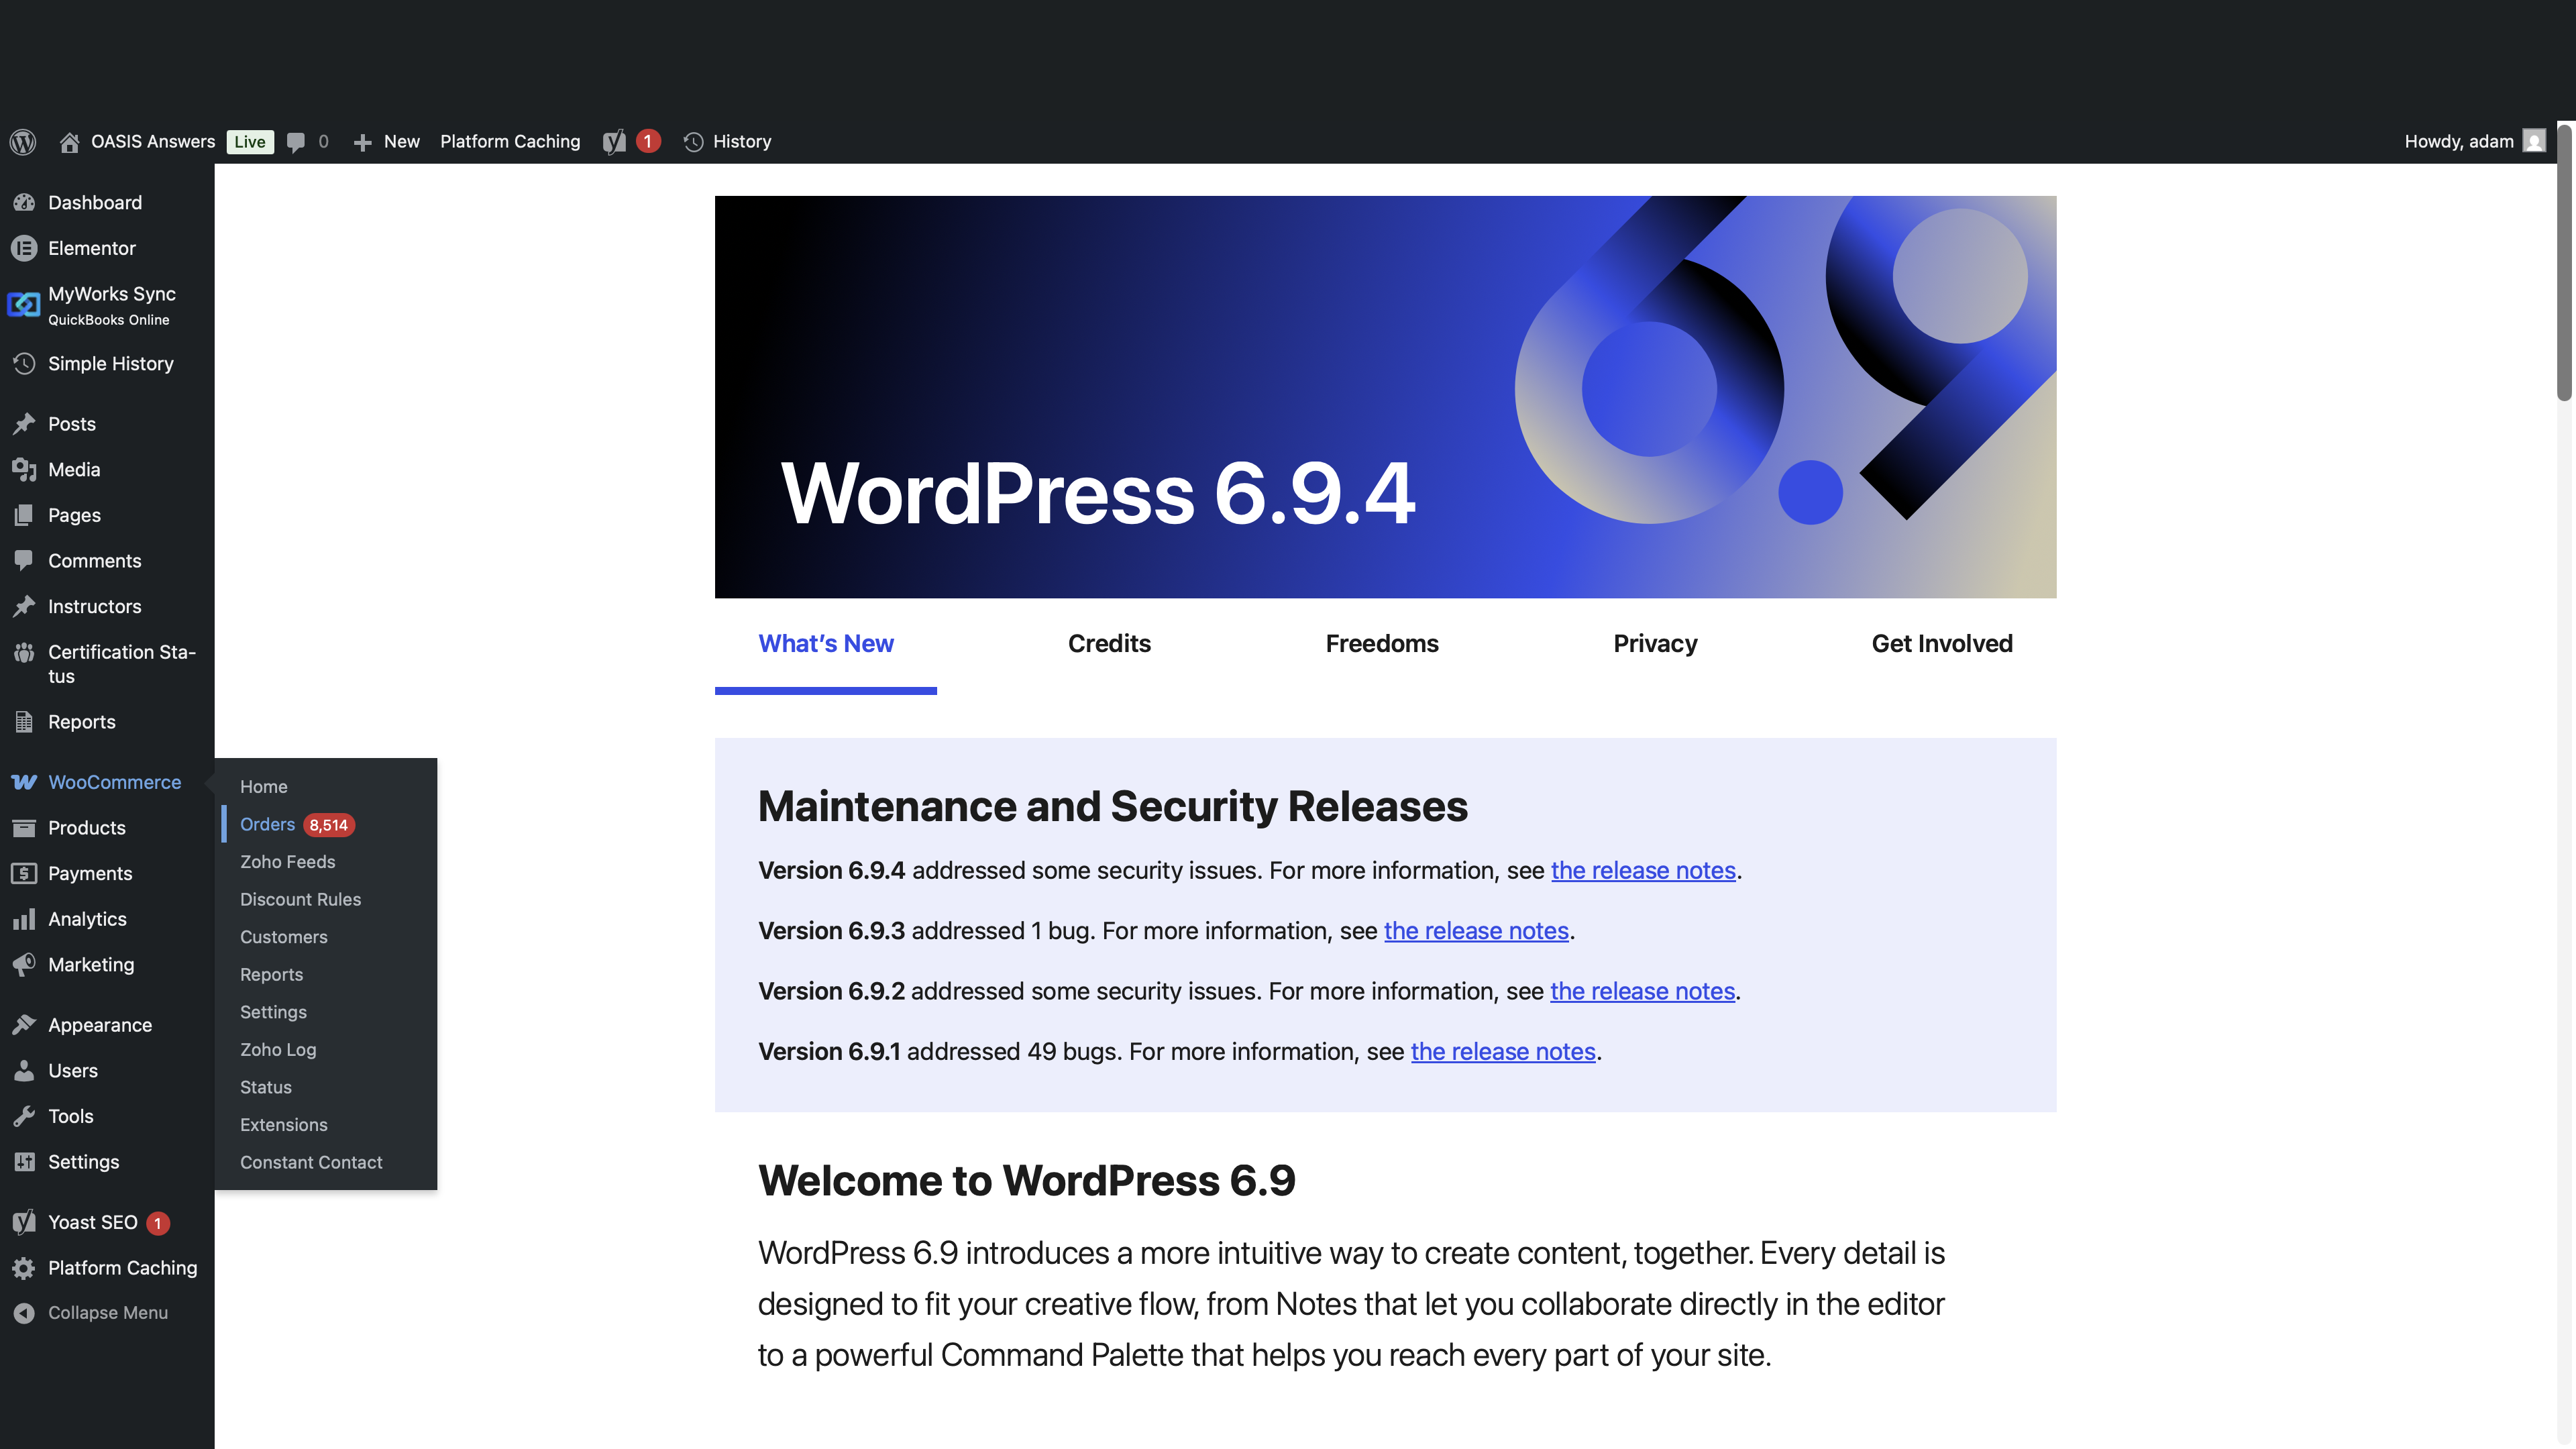Click the Products archive icon
Screen dimensions: 2576x1449
point(24,828)
